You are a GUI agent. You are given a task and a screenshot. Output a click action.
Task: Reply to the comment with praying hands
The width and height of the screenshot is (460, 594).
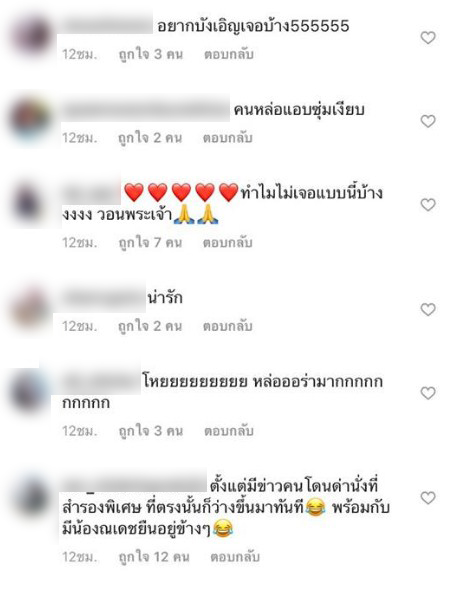click(227, 242)
